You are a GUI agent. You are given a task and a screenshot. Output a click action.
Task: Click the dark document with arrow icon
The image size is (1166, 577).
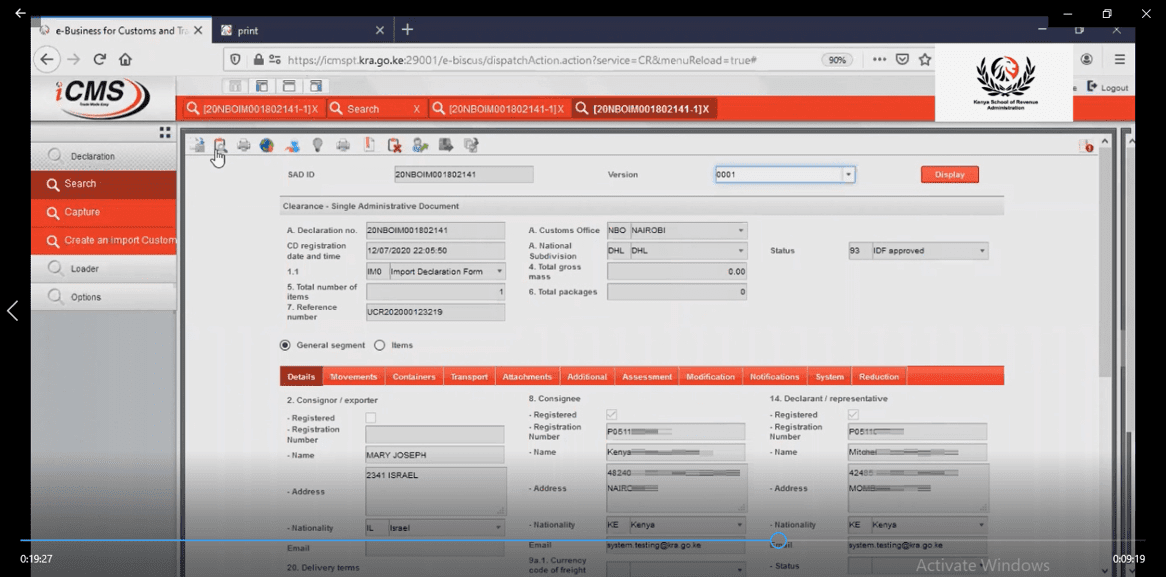445,145
